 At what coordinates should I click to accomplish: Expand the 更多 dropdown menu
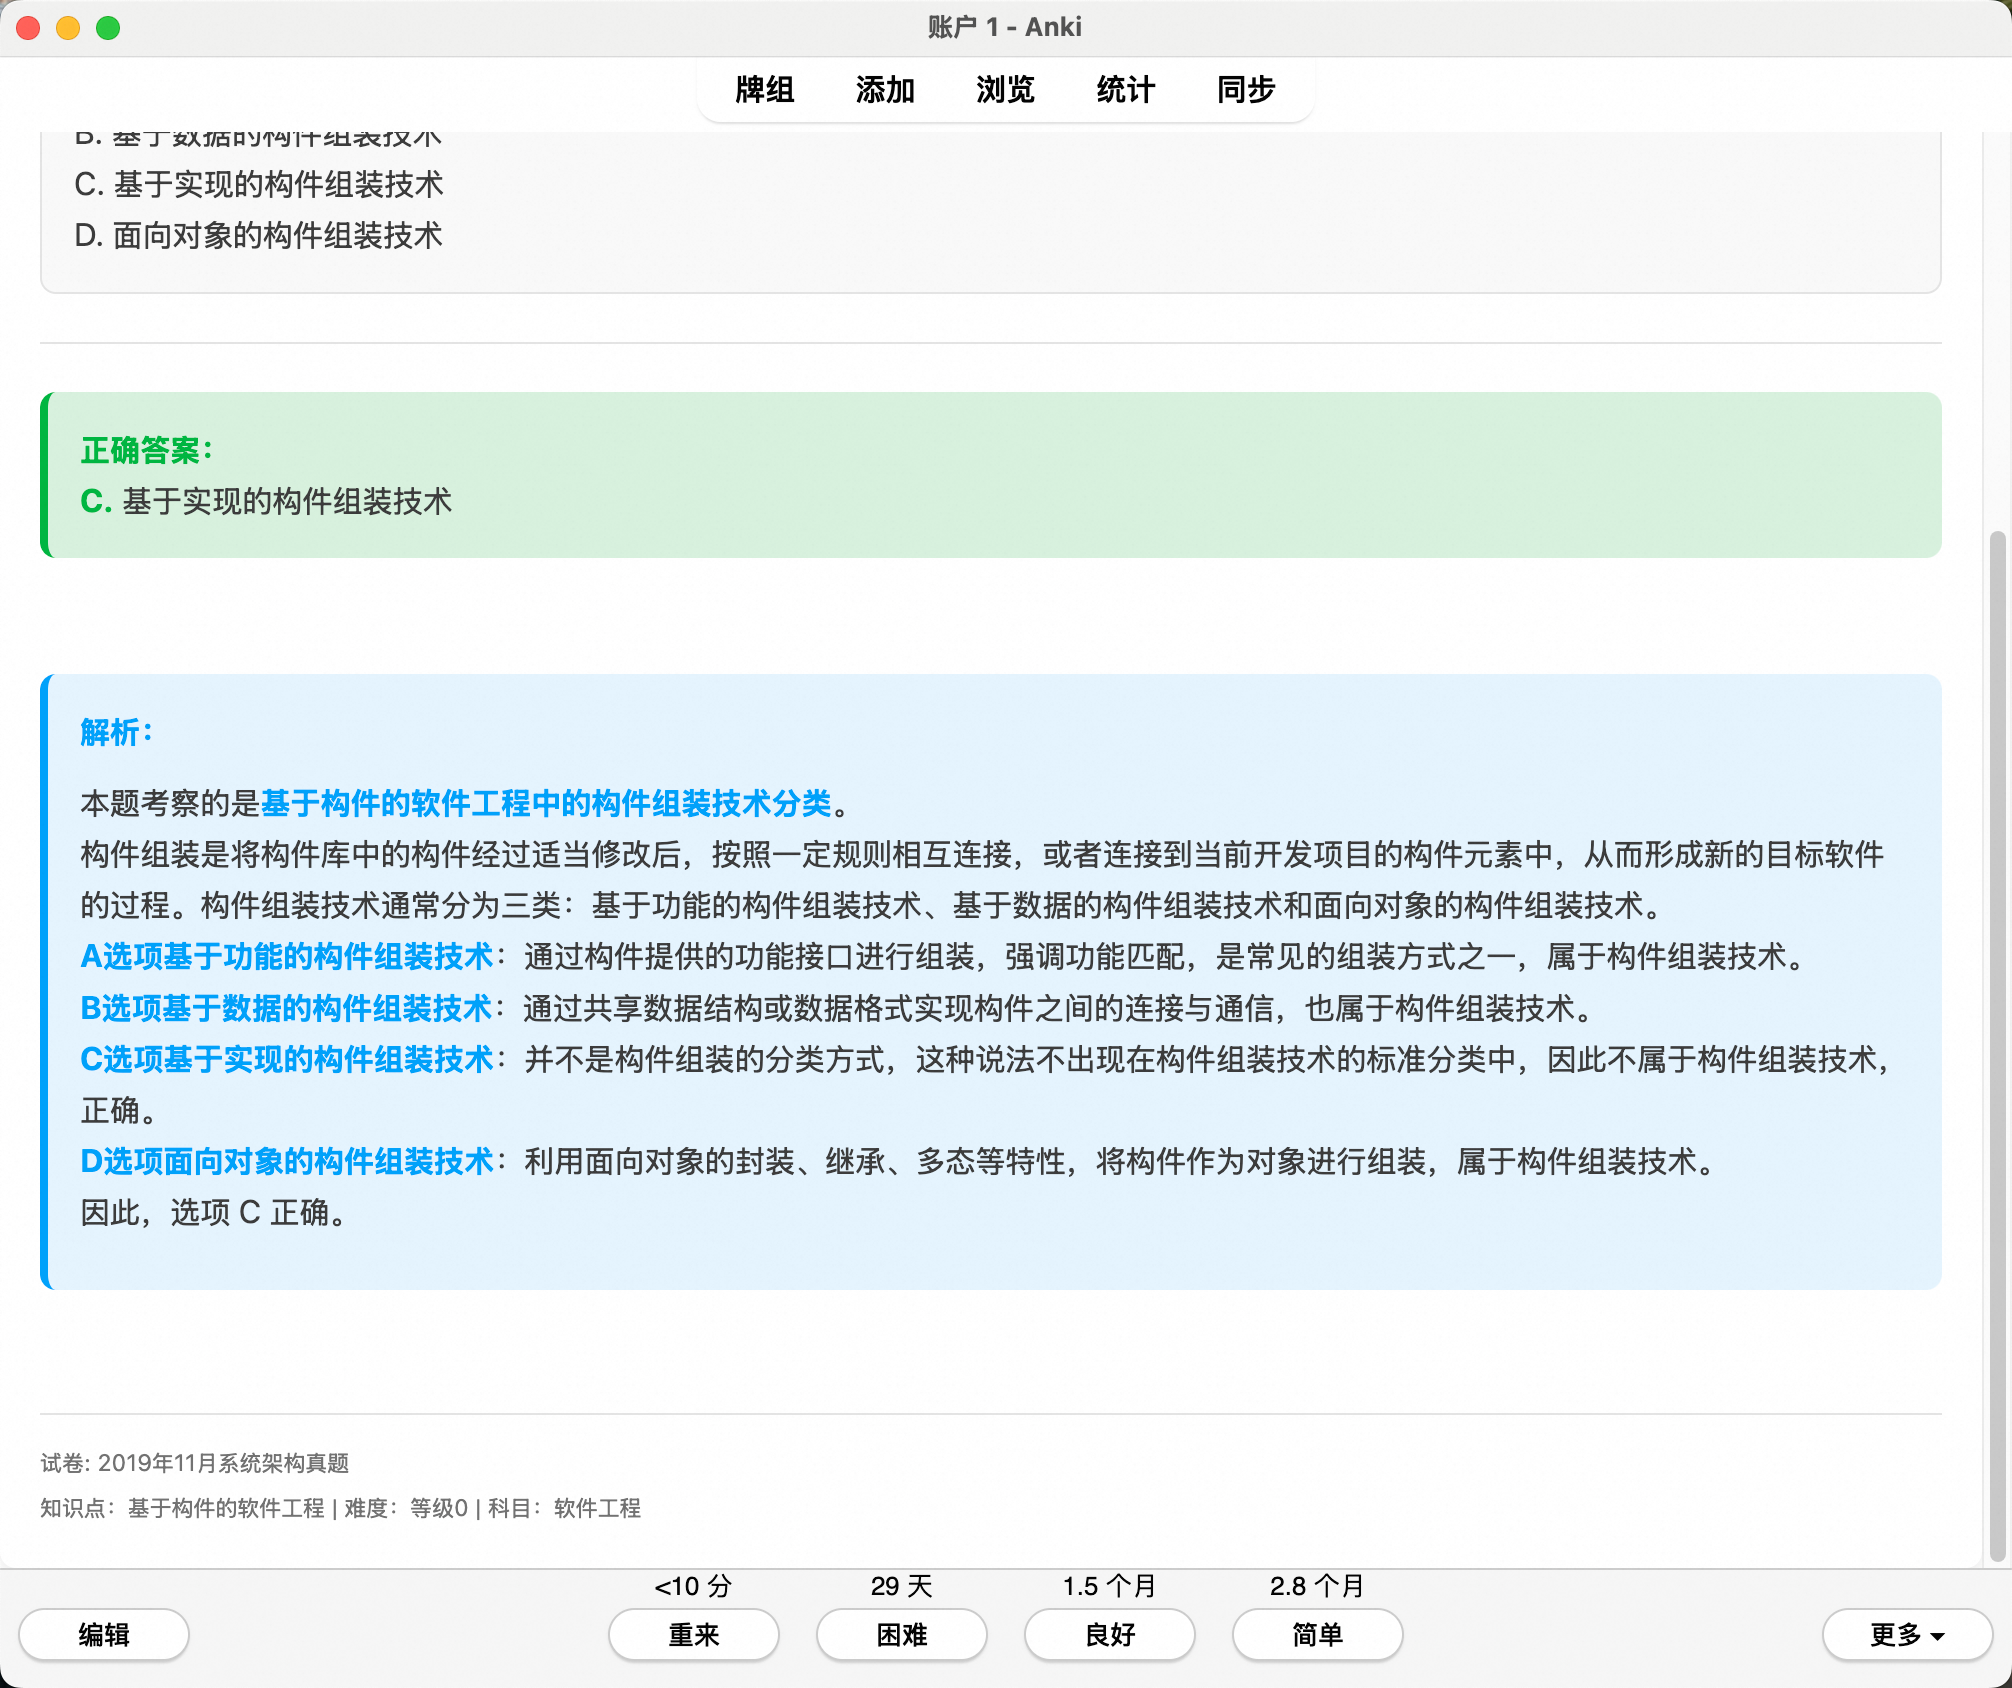click(x=1906, y=1634)
